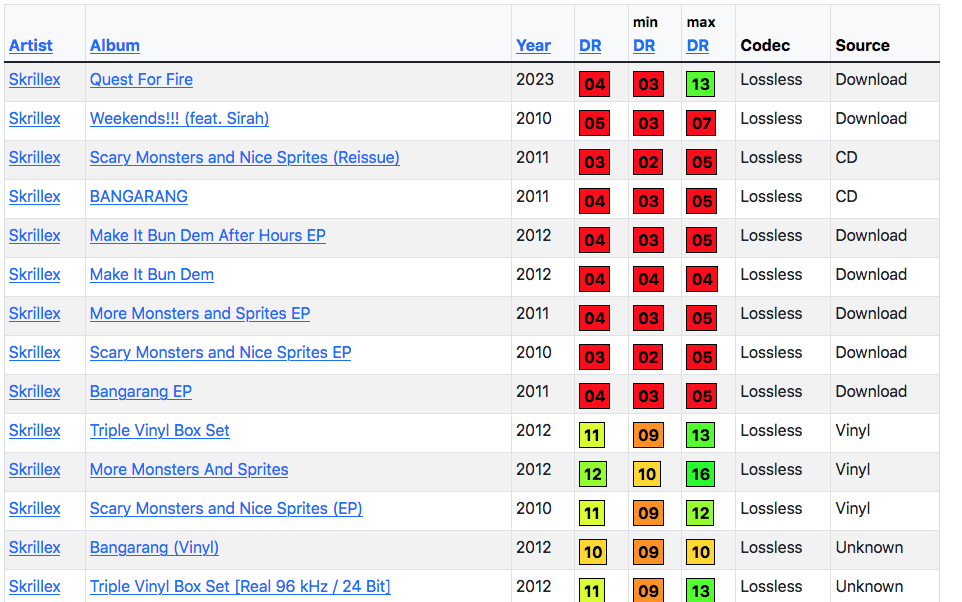Open the Triple Vinyl Box Set link

(x=160, y=431)
